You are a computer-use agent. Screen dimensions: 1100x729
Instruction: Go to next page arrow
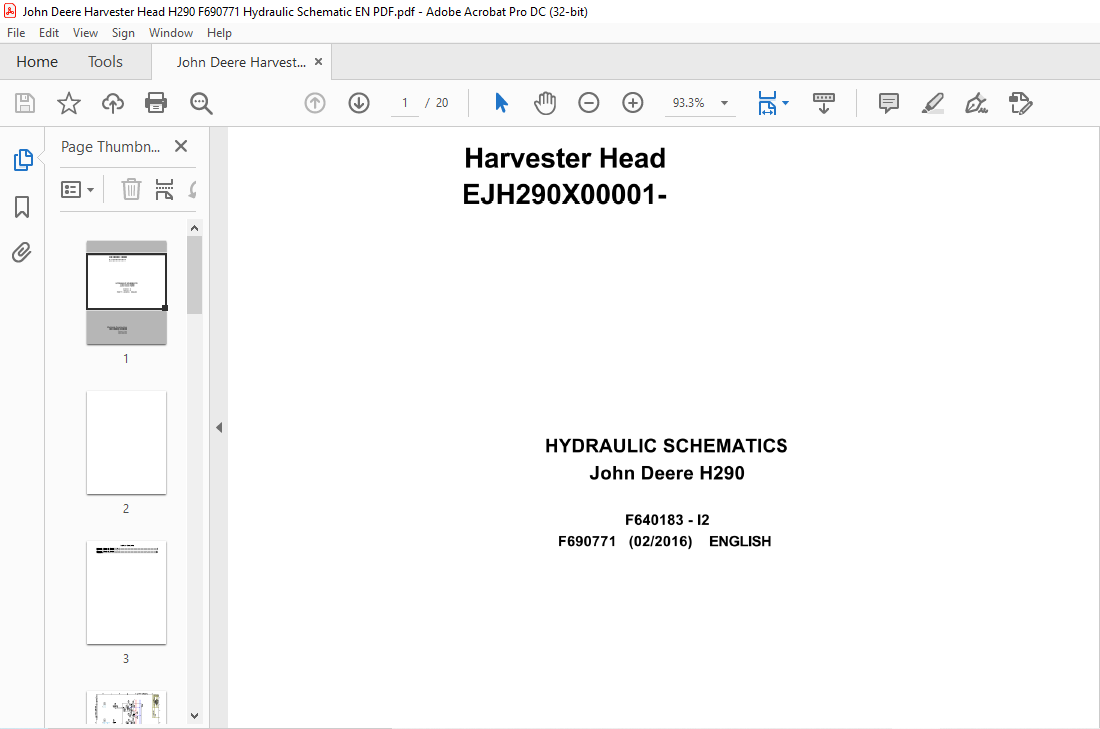tap(359, 103)
